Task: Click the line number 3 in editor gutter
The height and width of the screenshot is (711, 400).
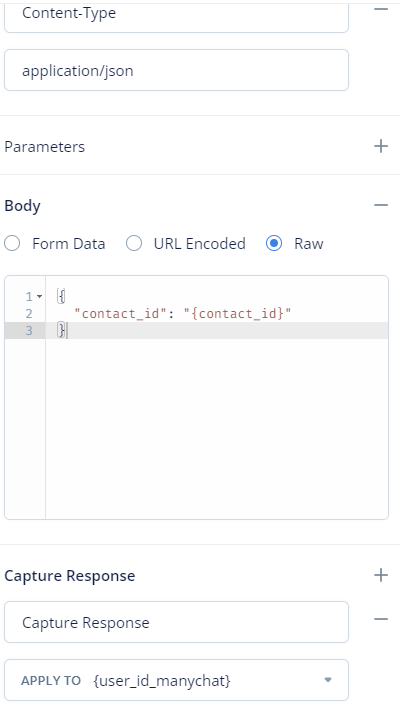Action: tap(29, 331)
